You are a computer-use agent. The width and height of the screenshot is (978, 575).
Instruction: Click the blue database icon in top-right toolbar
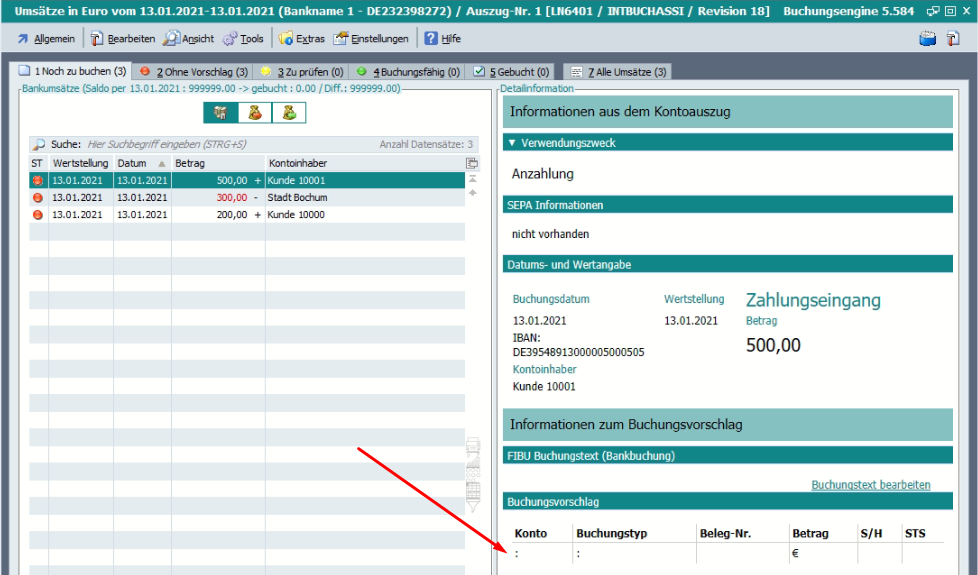point(927,39)
